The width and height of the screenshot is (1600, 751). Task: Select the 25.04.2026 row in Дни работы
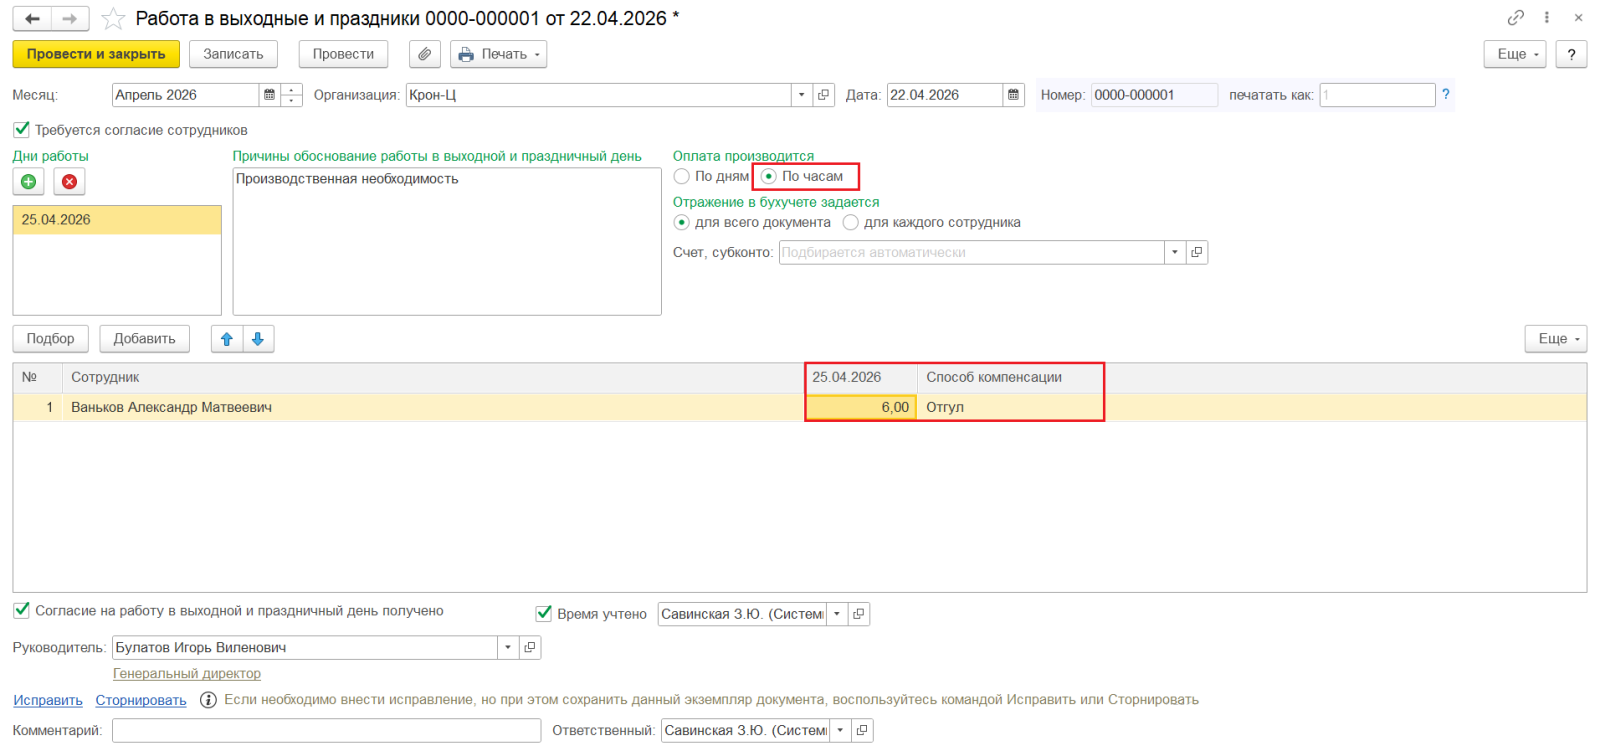(117, 220)
